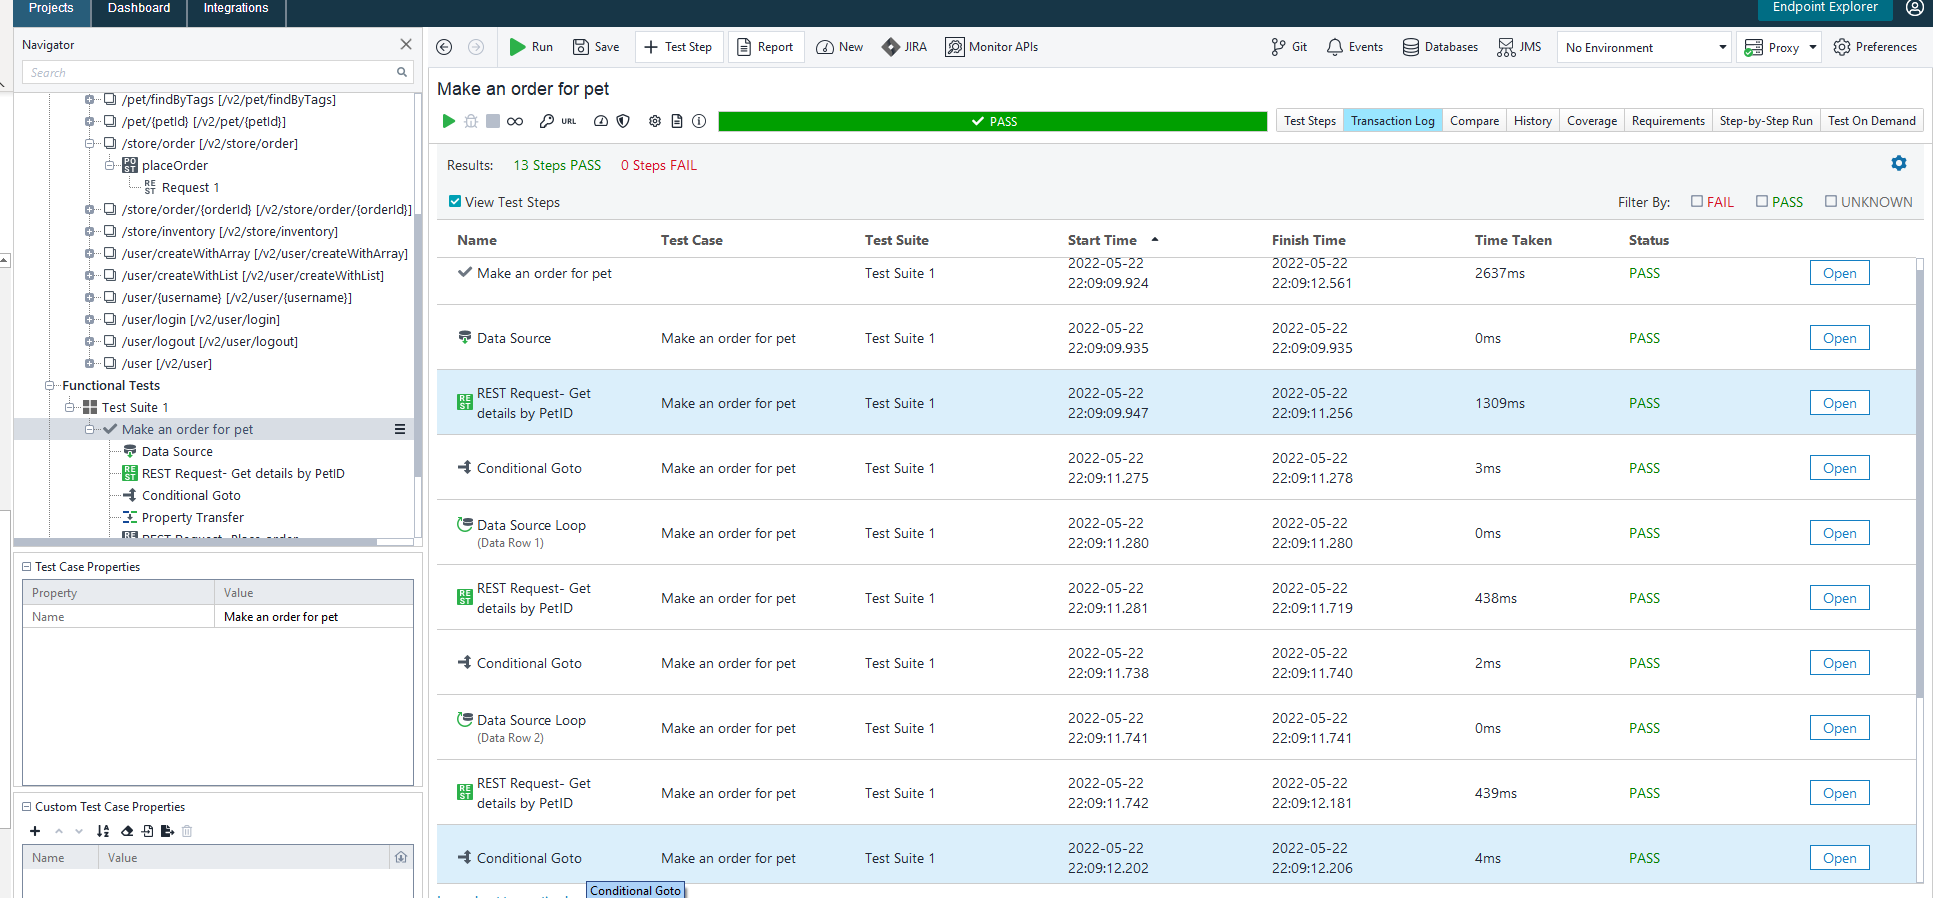Image resolution: width=1933 pixels, height=898 pixels.
Task: Enable the UNKNOWN filter checkbox
Action: [1831, 201]
